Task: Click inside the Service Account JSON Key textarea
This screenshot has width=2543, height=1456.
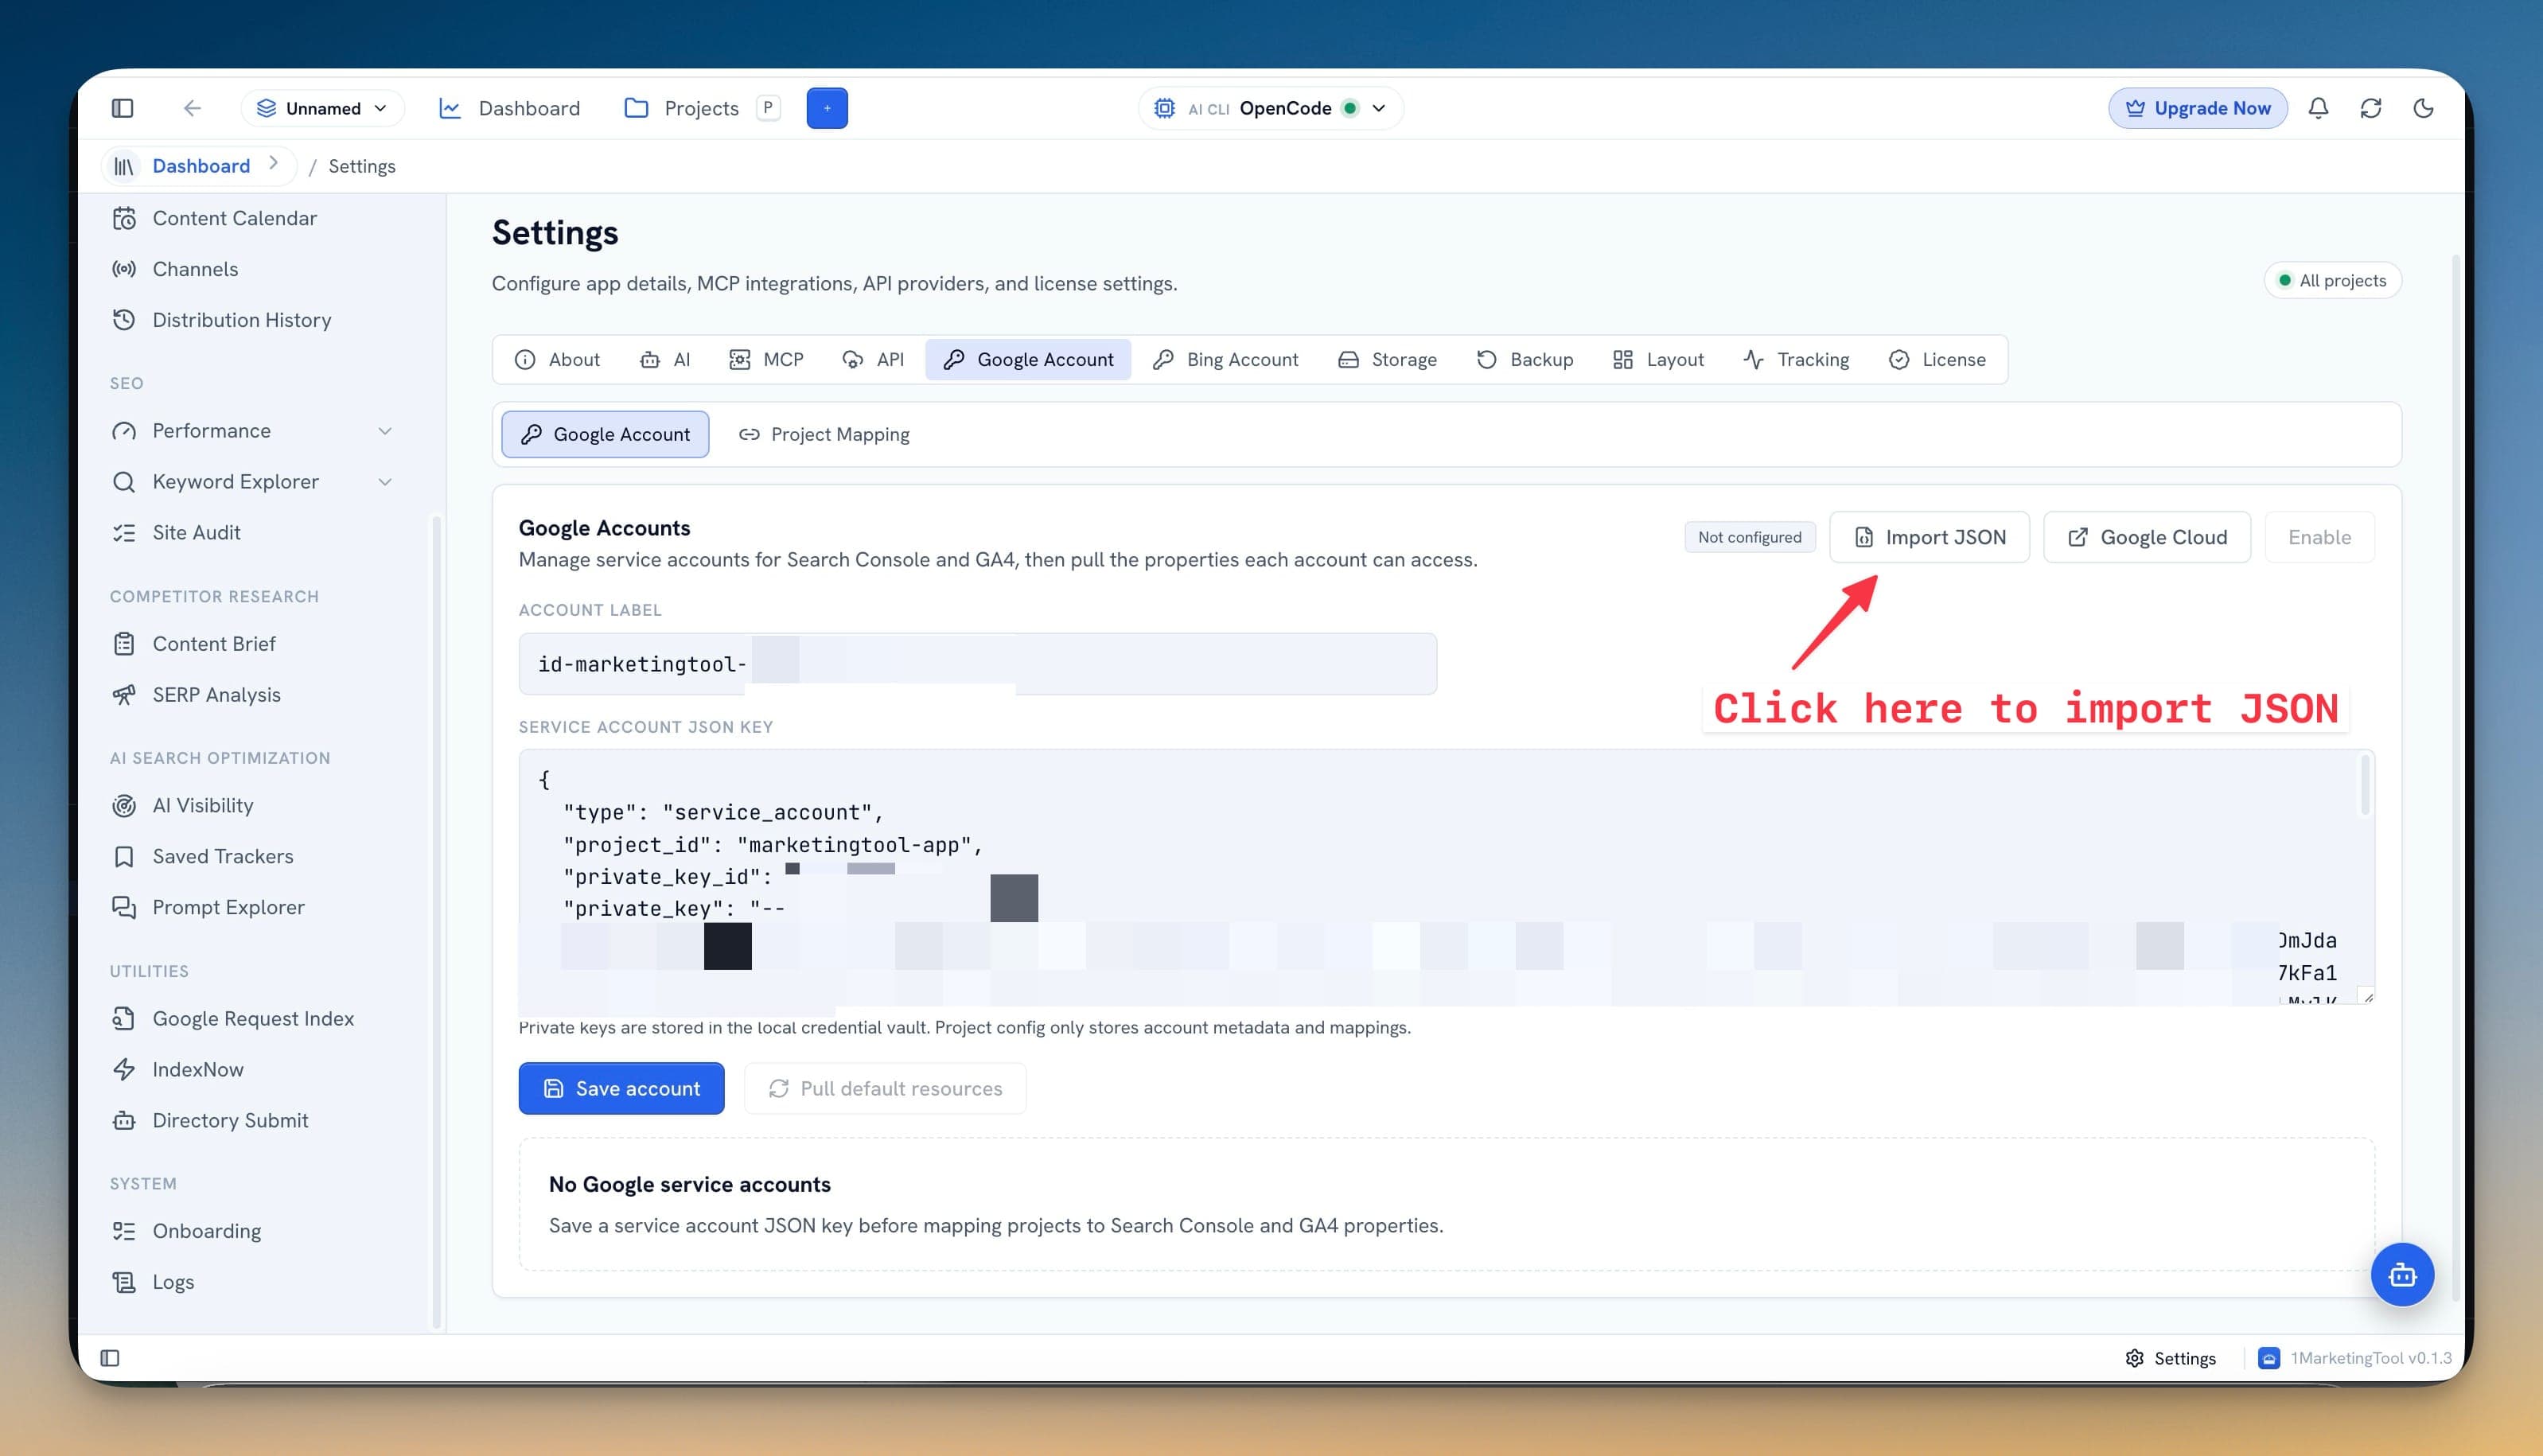Action: tap(1446, 878)
